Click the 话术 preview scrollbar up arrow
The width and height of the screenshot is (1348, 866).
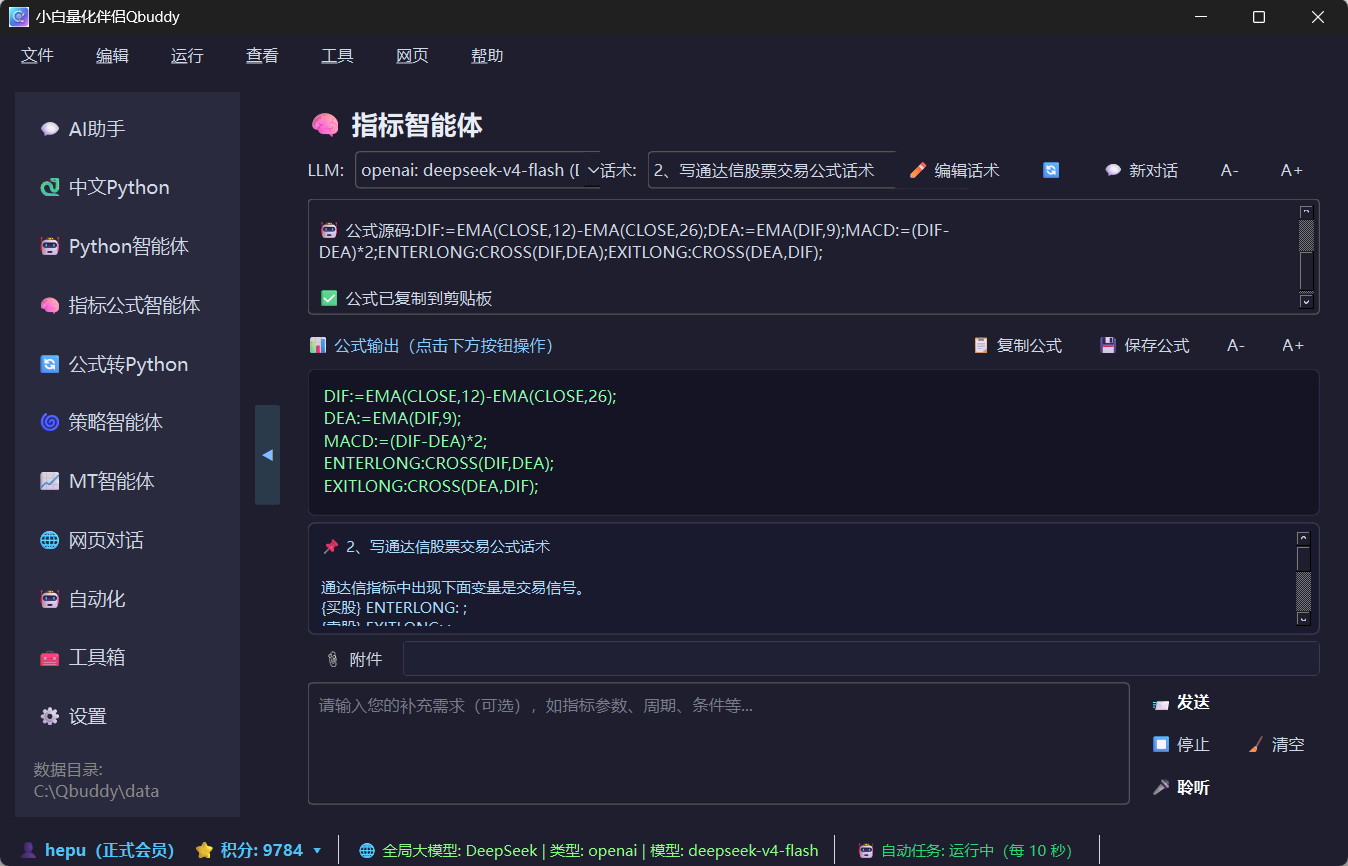[1303, 538]
